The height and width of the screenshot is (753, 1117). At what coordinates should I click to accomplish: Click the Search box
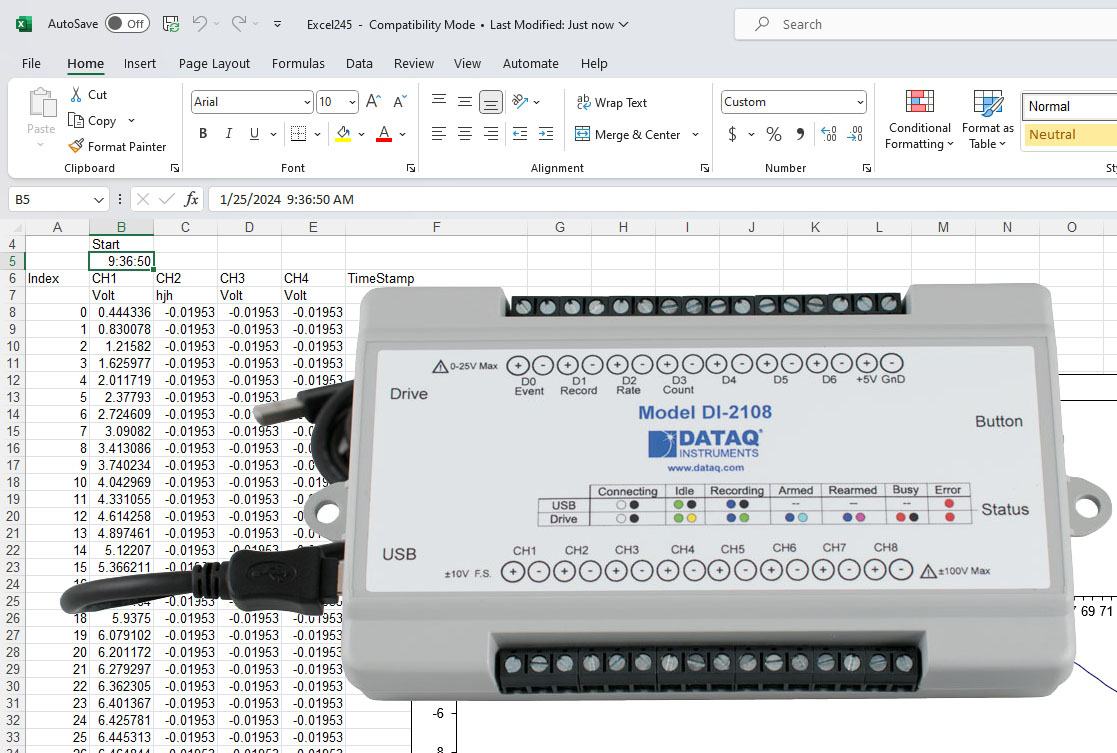(926, 24)
